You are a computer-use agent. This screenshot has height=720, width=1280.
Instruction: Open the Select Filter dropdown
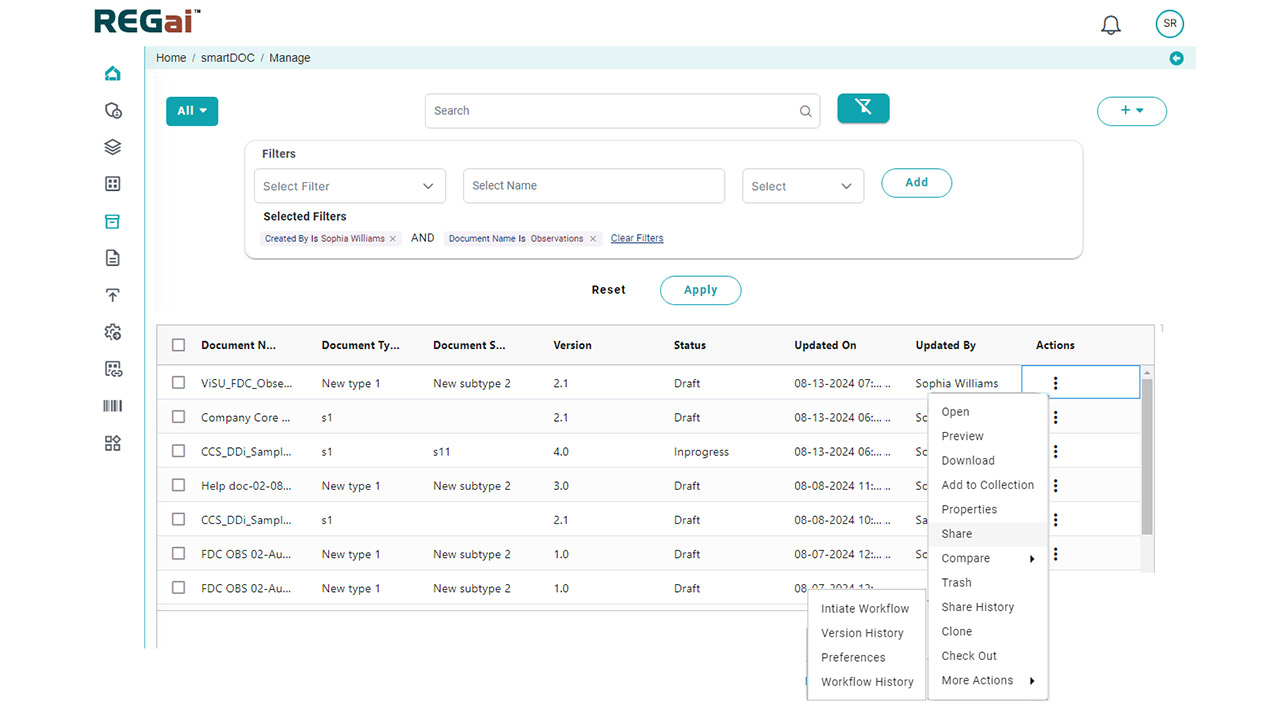point(349,186)
